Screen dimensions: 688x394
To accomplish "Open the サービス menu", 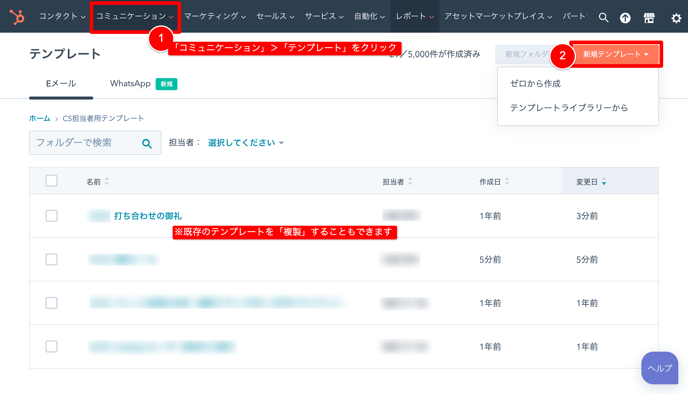I will pos(324,16).
